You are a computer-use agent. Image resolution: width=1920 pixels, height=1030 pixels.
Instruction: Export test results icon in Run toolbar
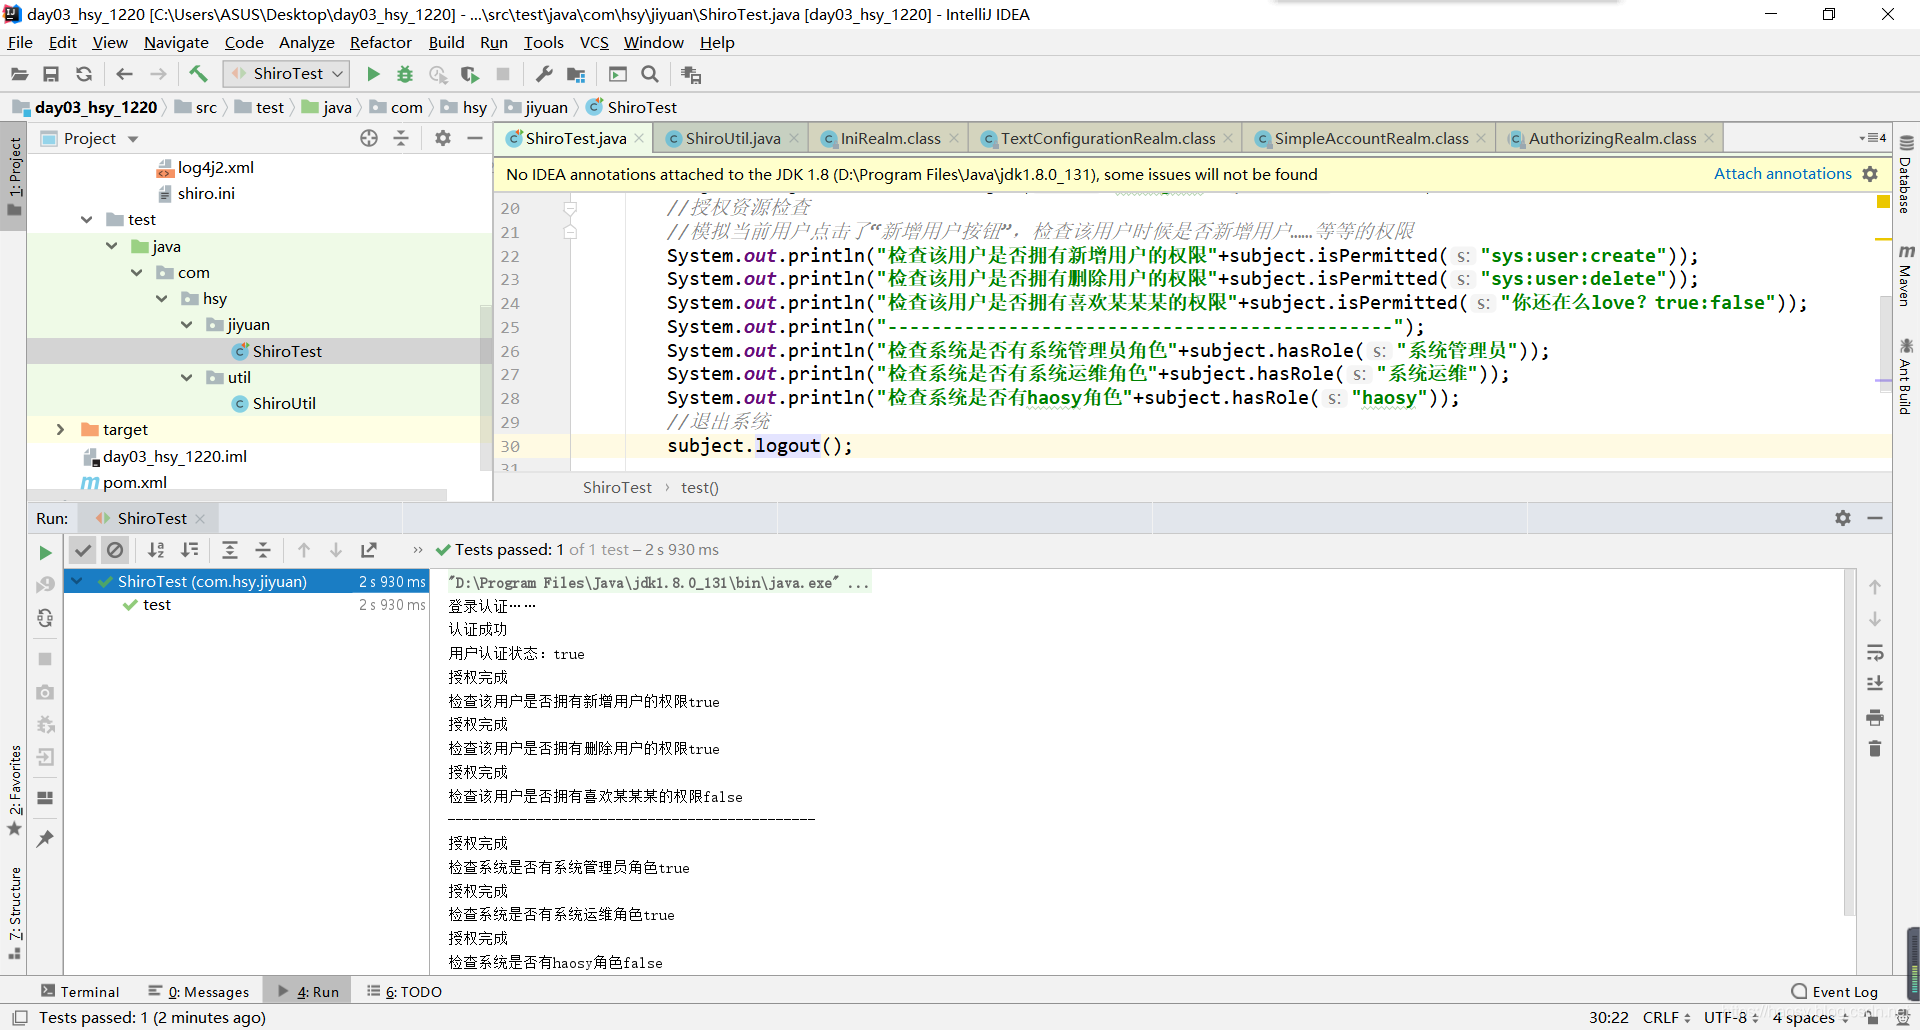pyautogui.click(x=369, y=550)
